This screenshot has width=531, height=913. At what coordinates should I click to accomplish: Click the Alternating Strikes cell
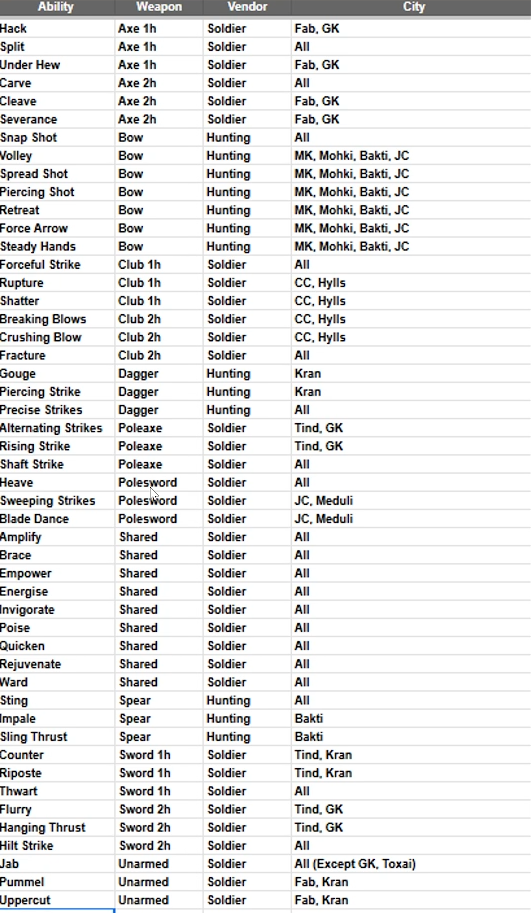56,428
